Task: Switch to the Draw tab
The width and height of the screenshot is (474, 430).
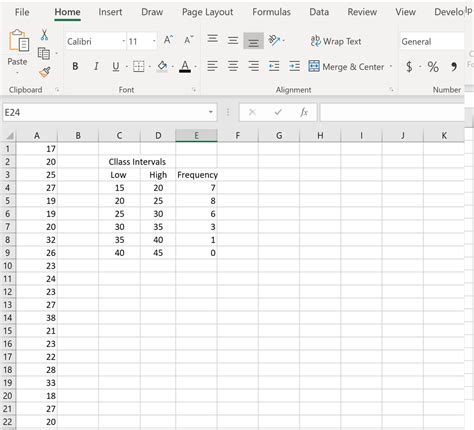Action: (x=152, y=12)
